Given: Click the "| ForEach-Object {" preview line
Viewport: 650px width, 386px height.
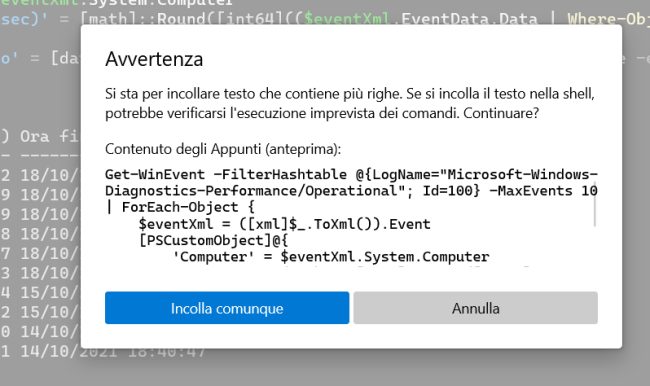Looking at the screenshot, I should [180, 207].
